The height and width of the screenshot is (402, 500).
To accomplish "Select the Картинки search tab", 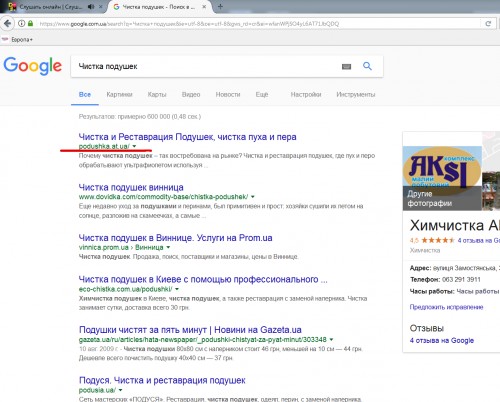I will click(x=119, y=95).
